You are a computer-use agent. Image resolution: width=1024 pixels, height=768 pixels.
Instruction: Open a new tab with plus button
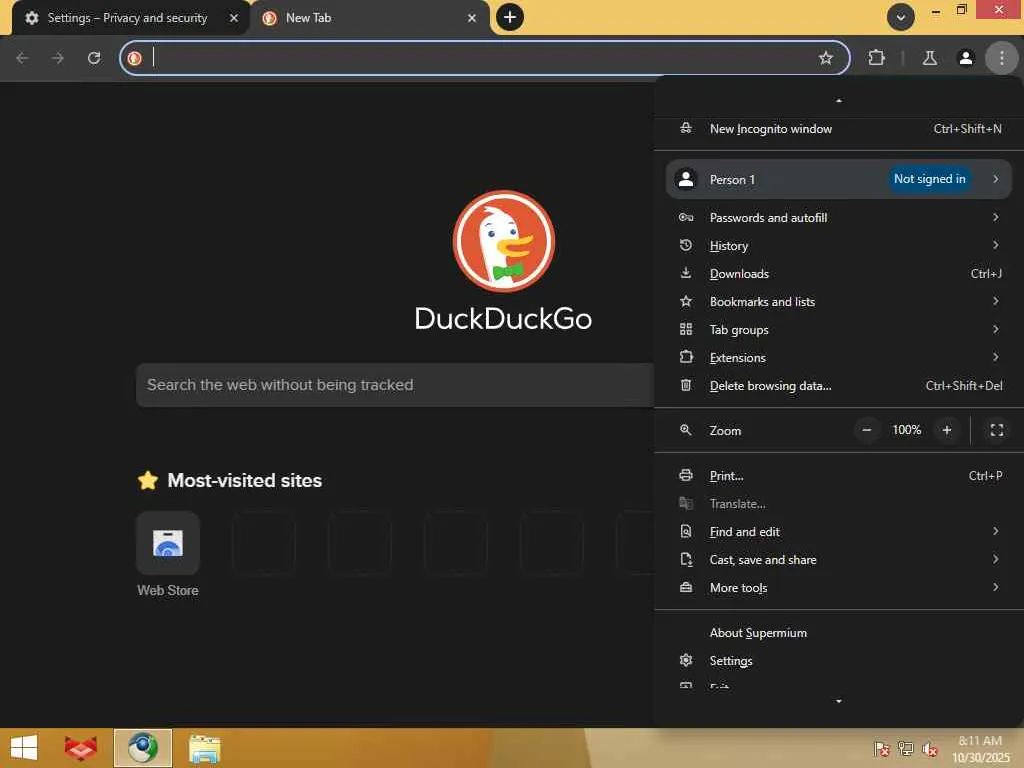pos(509,17)
